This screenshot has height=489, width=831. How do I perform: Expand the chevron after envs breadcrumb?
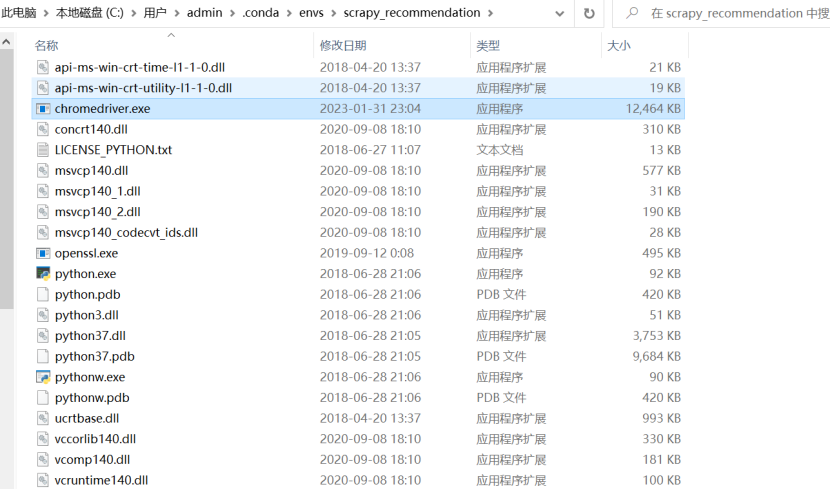click(333, 13)
